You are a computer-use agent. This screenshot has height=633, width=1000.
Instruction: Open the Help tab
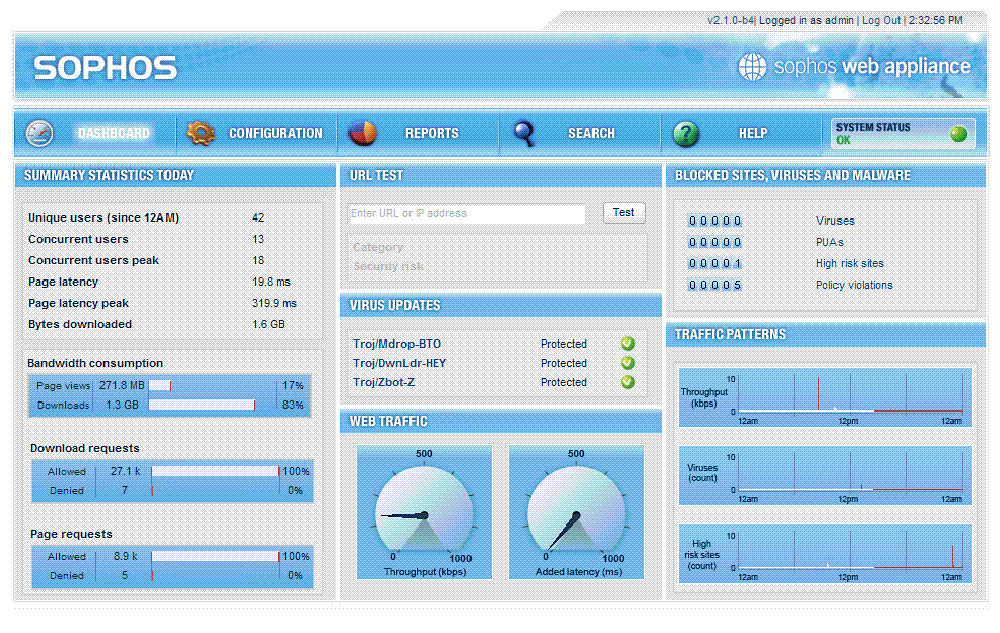coord(742,133)
